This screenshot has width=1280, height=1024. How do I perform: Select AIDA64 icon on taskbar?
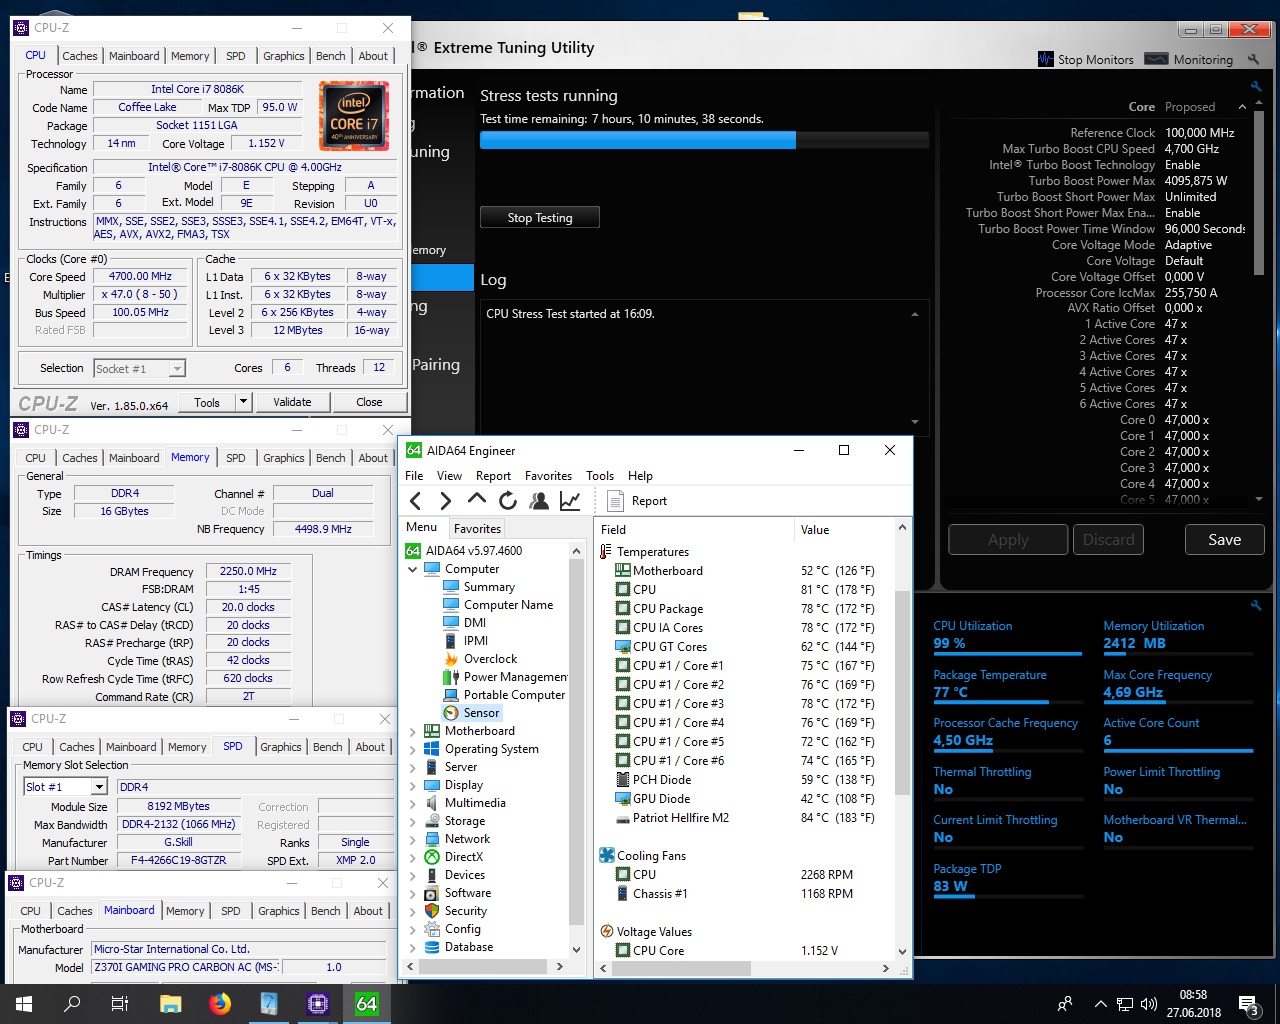(x=367, y=1004)
